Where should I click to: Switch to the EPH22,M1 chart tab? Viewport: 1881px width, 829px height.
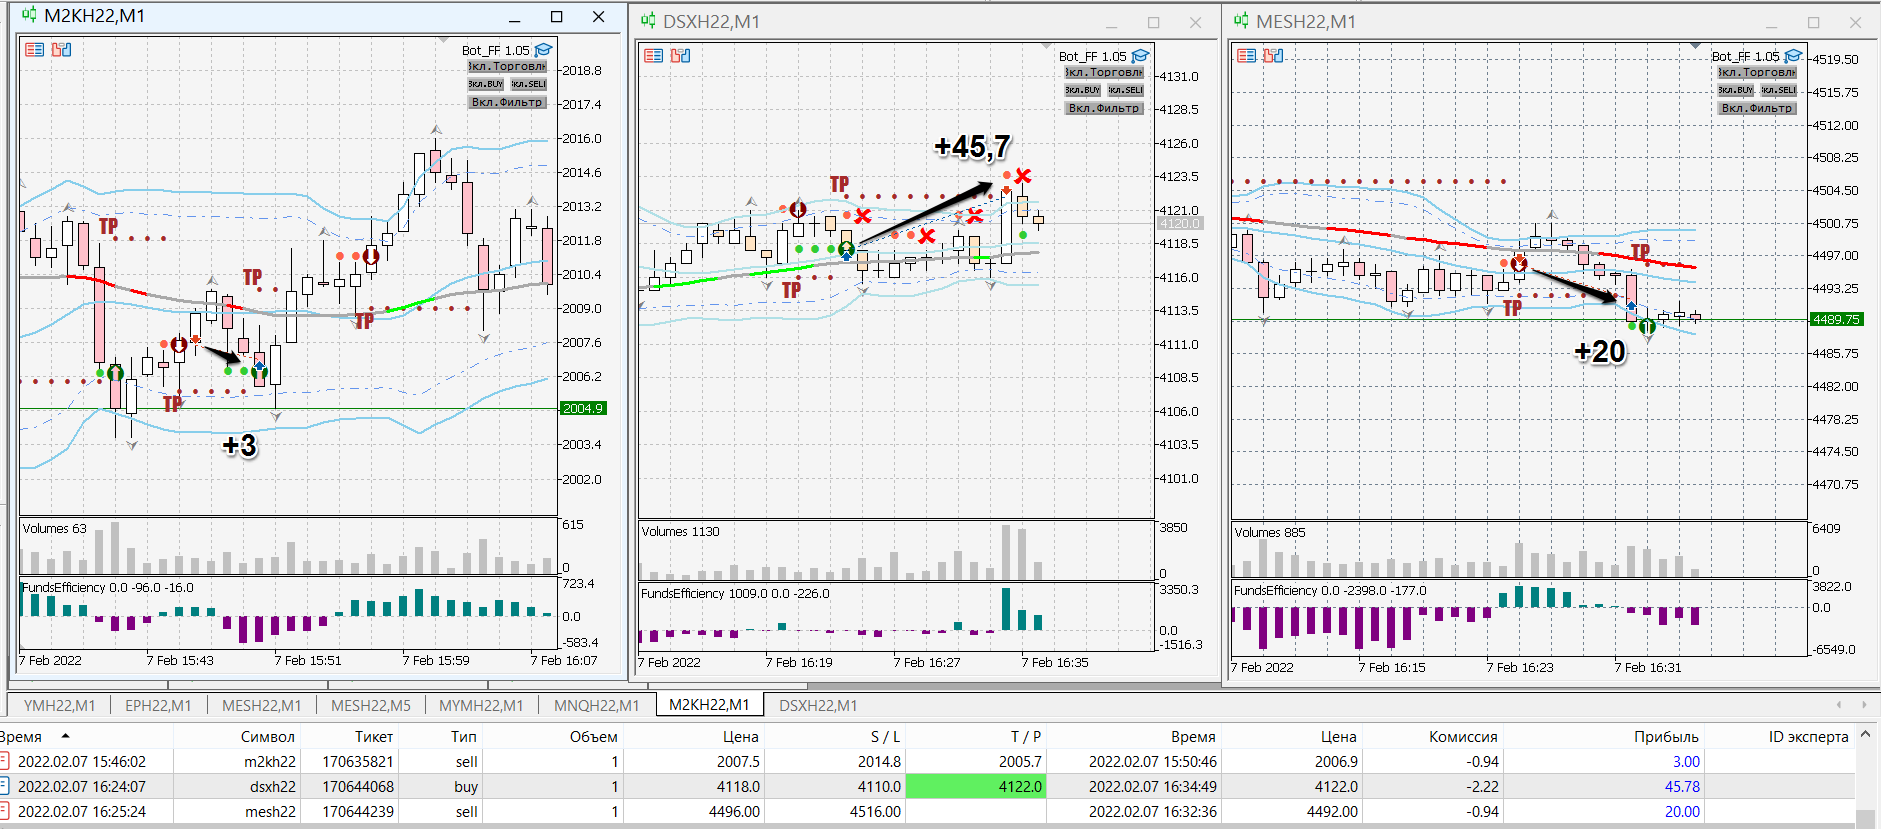click(158, 705)
